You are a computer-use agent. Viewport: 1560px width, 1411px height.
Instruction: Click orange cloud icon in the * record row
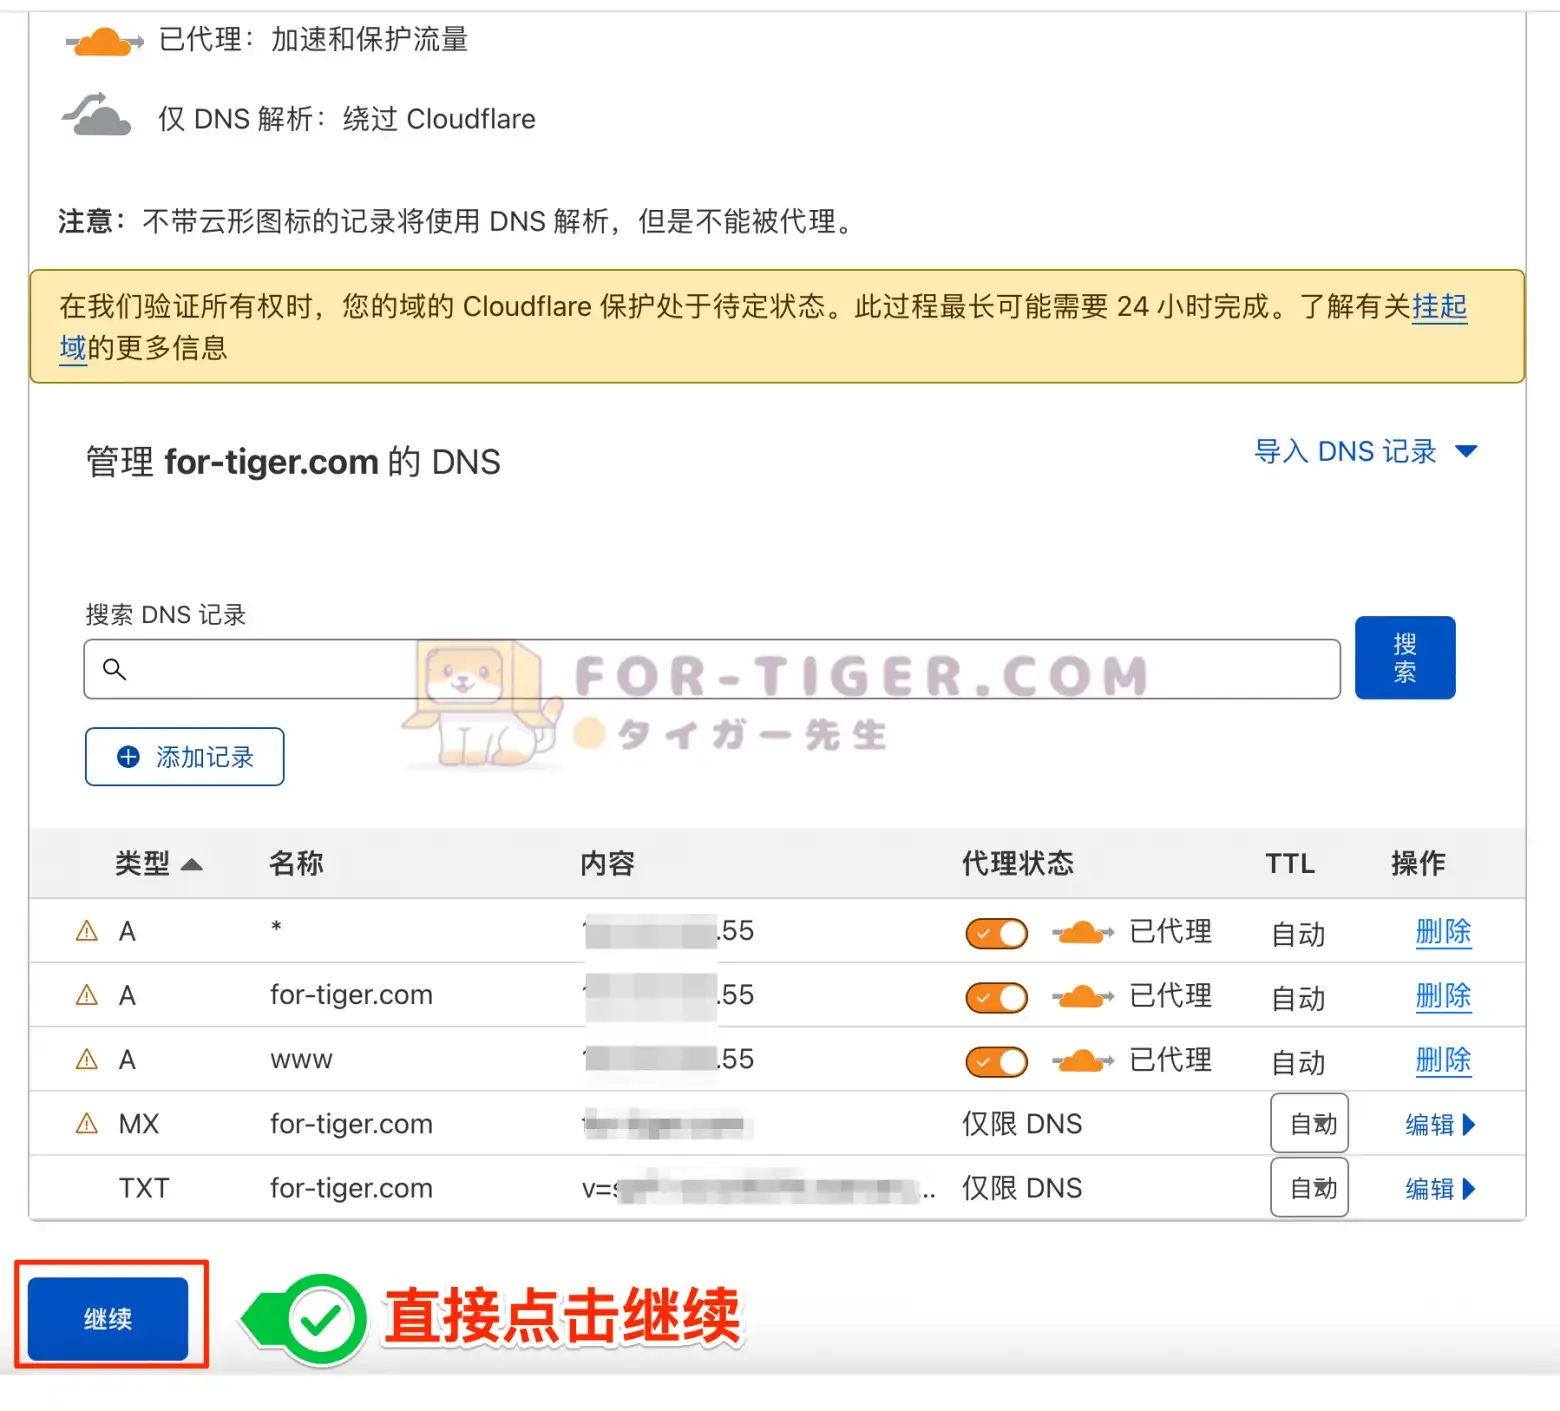(x=1082, y=933)
